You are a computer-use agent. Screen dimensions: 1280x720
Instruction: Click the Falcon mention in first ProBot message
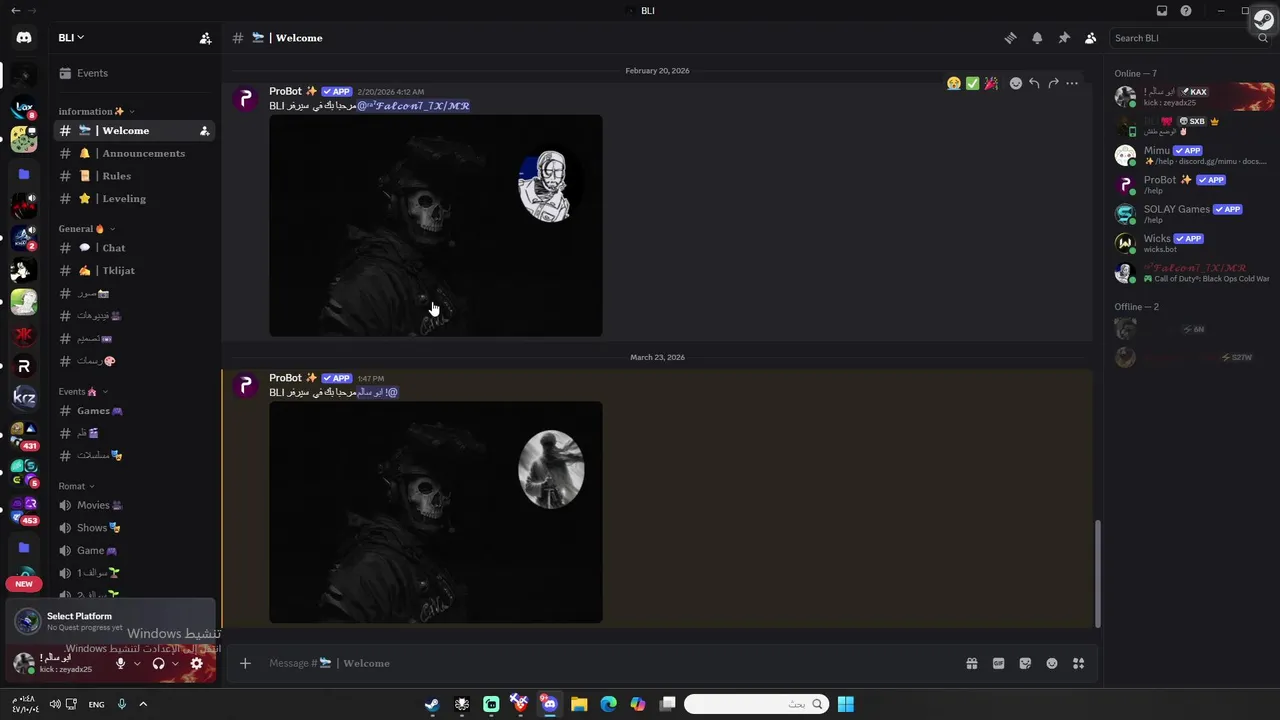click(x=413, y=106)
